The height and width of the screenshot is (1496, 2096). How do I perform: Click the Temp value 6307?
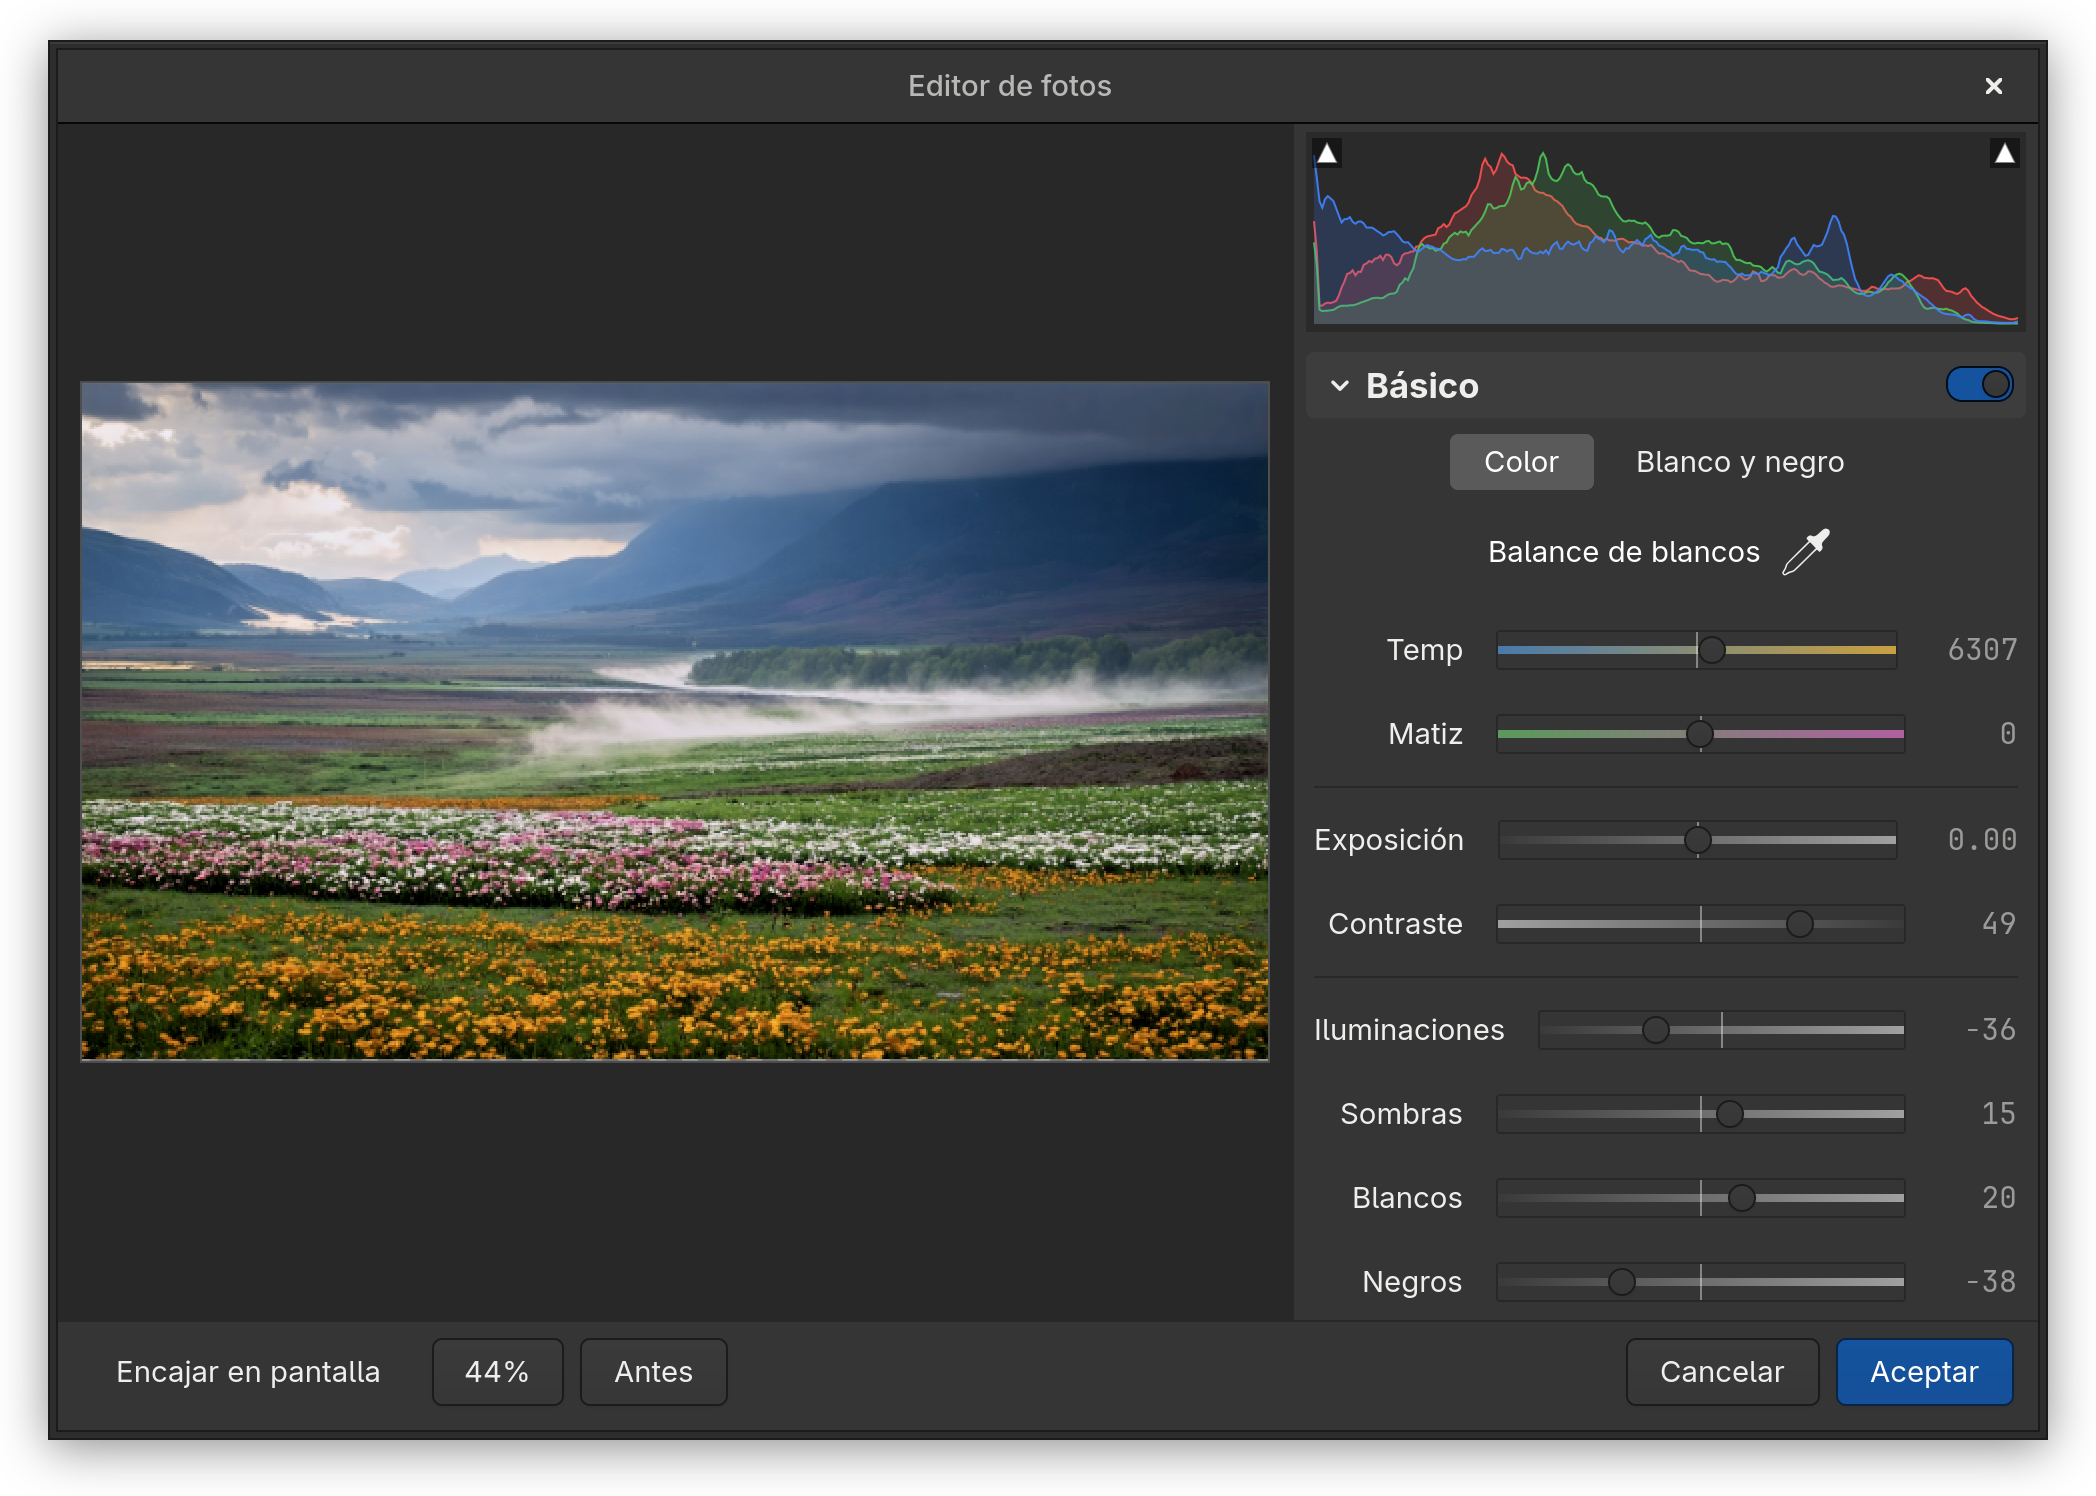pyautogui.click(x=1982, y=650)
